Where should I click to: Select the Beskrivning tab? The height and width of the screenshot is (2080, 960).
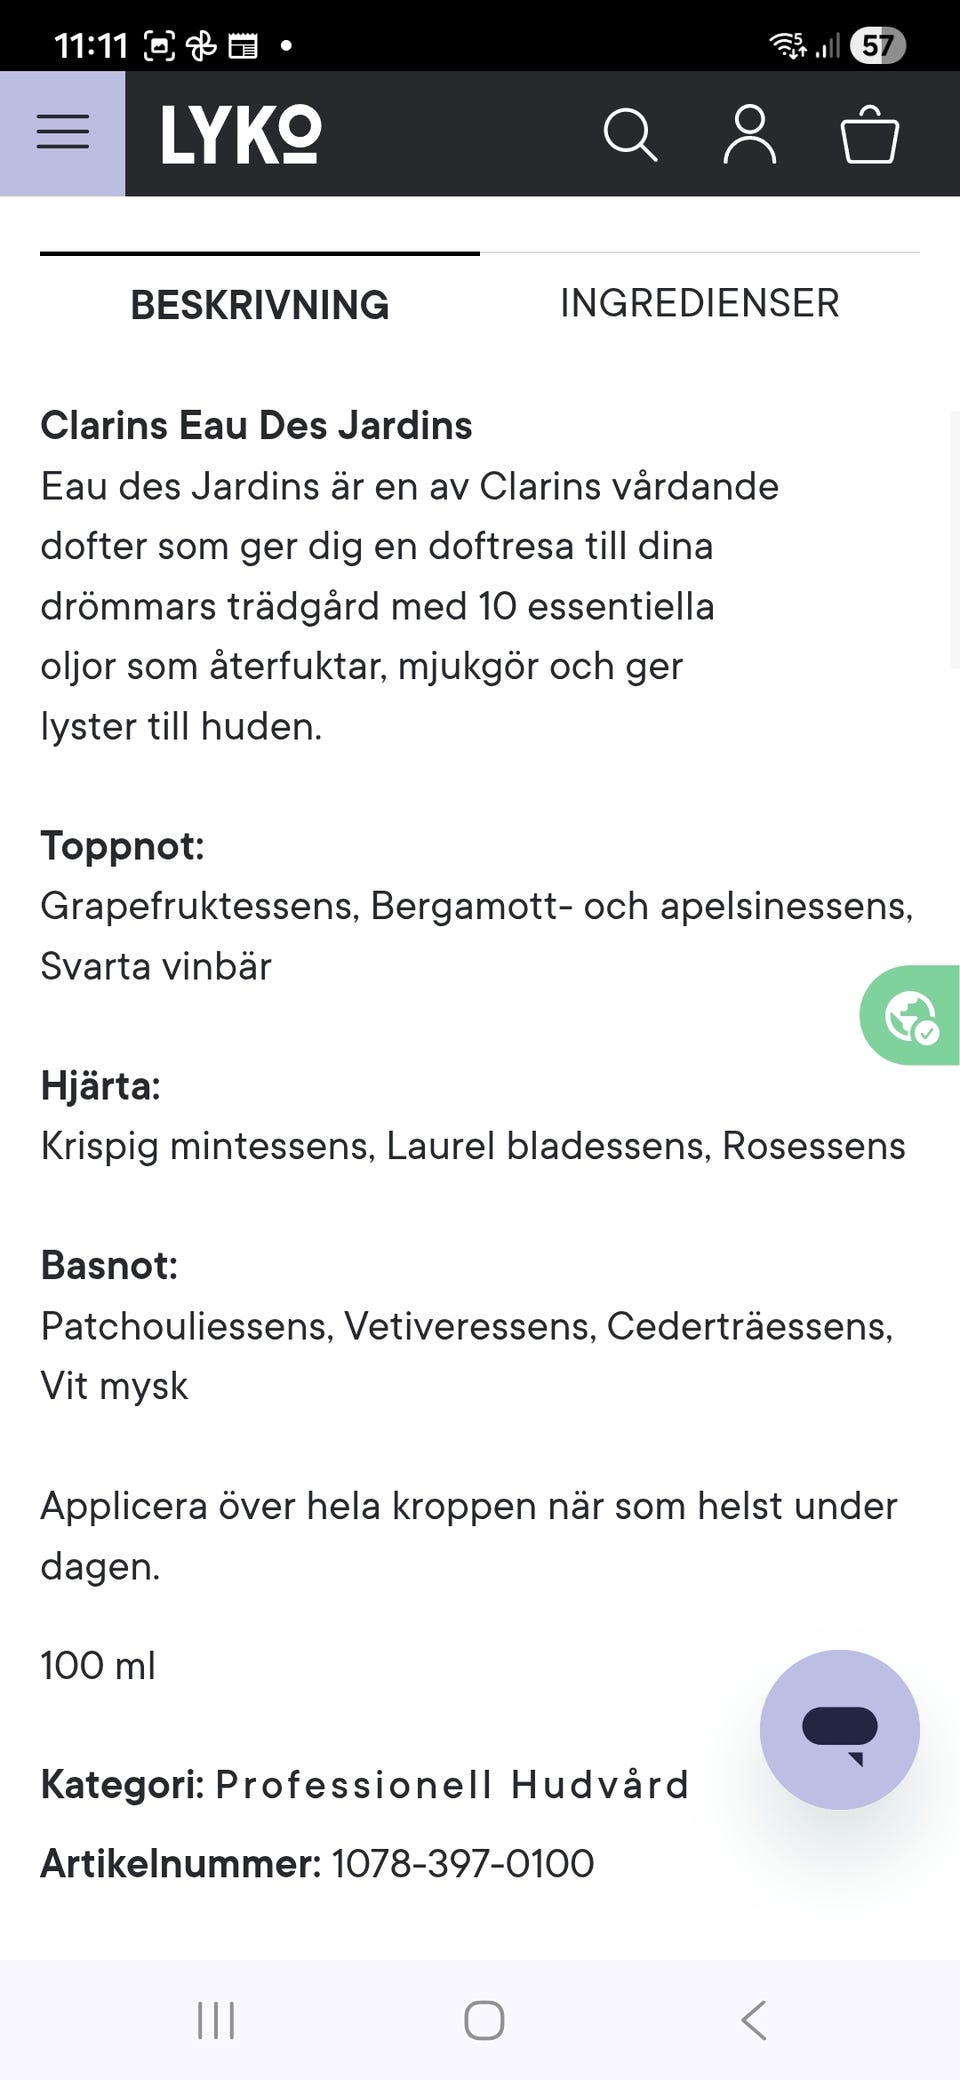[x=259, y=304]
